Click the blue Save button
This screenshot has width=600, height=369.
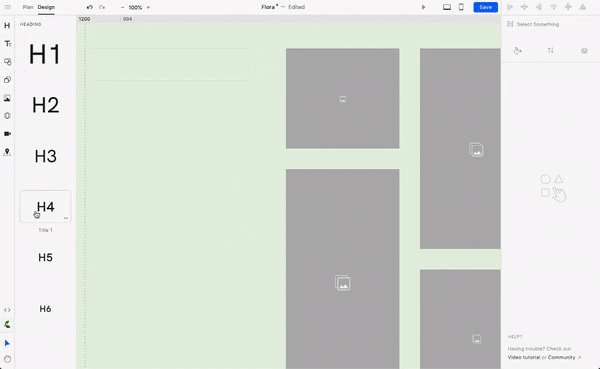(x=485, y=7)
